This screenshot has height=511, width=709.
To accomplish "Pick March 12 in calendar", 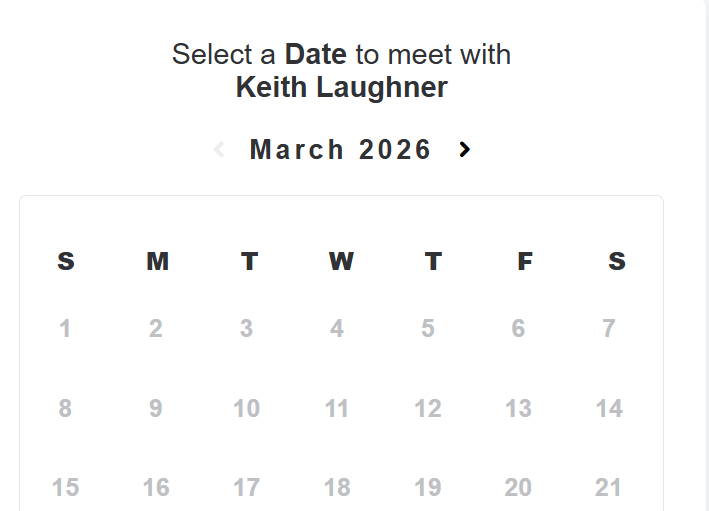I will tap(428, 408).
